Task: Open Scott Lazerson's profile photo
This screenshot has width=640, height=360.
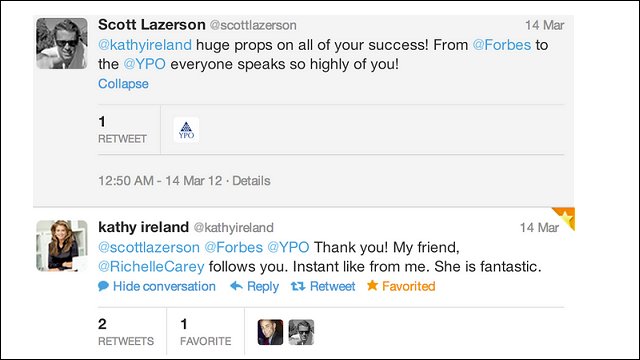Action: click(62, 43)
